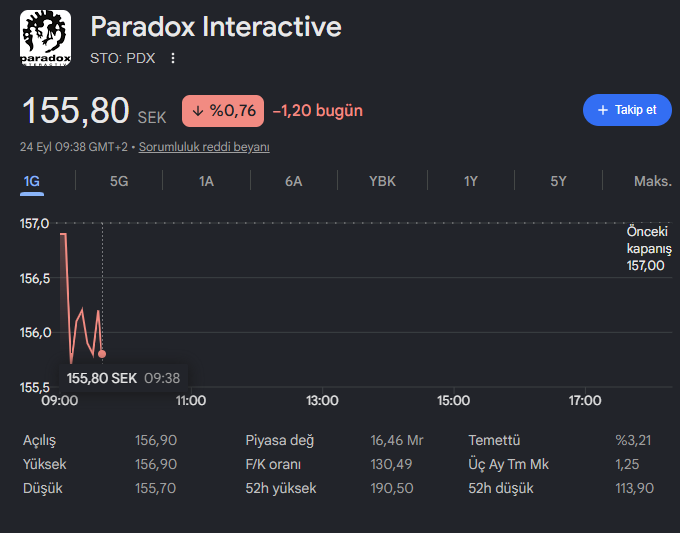This screenshot has width=680, height=533.
Task: Switch to the 5G time range tab
Action: coord(119,181)
